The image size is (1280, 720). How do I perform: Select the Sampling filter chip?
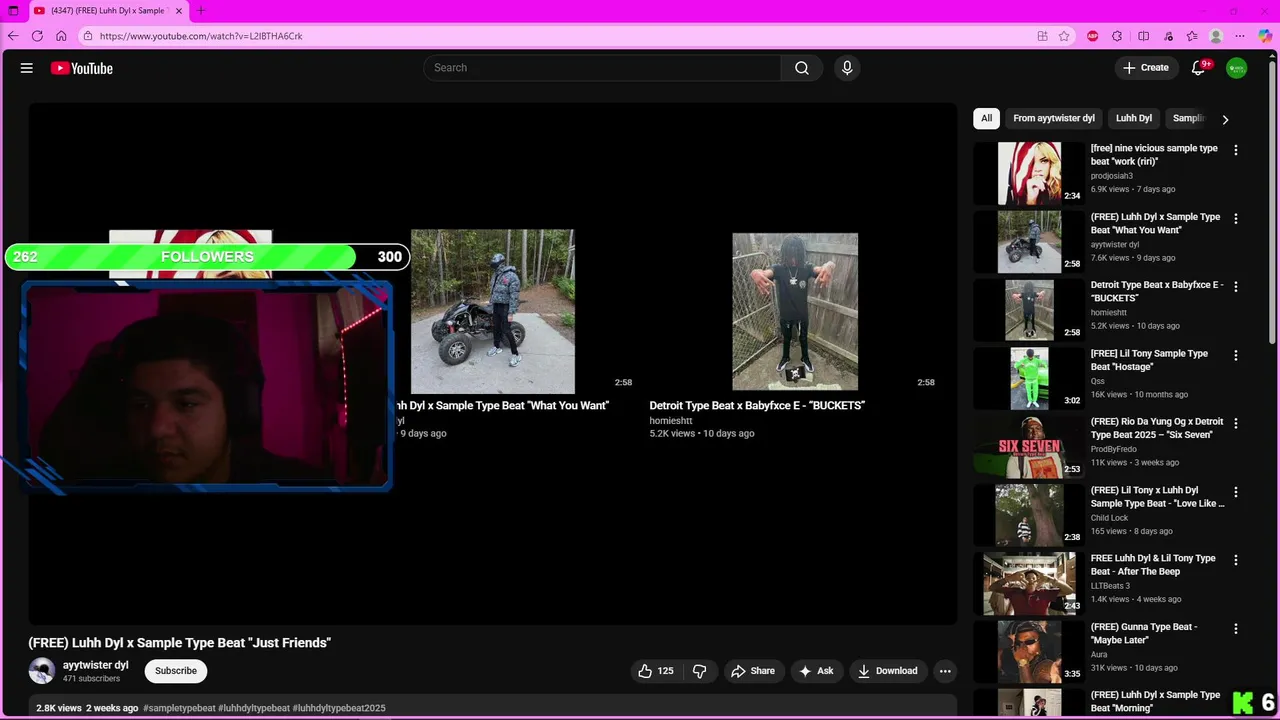click(1188, 118)
